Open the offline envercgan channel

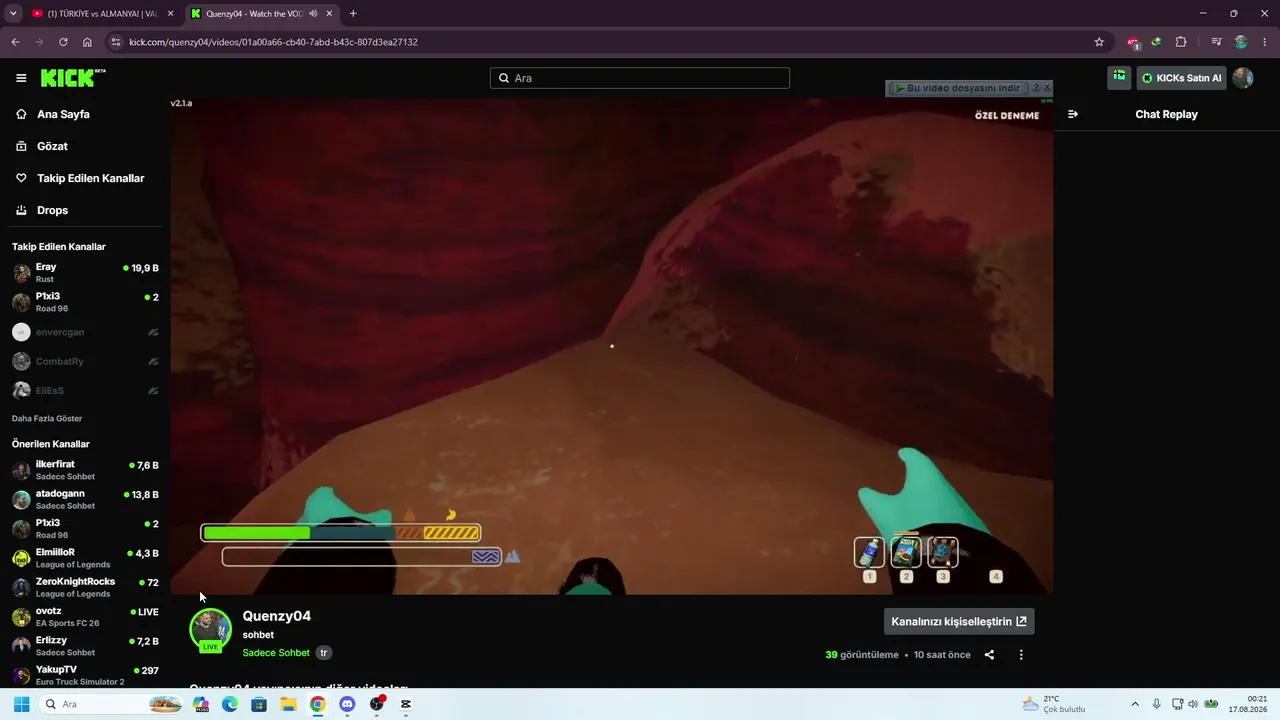tap(85, 332)
